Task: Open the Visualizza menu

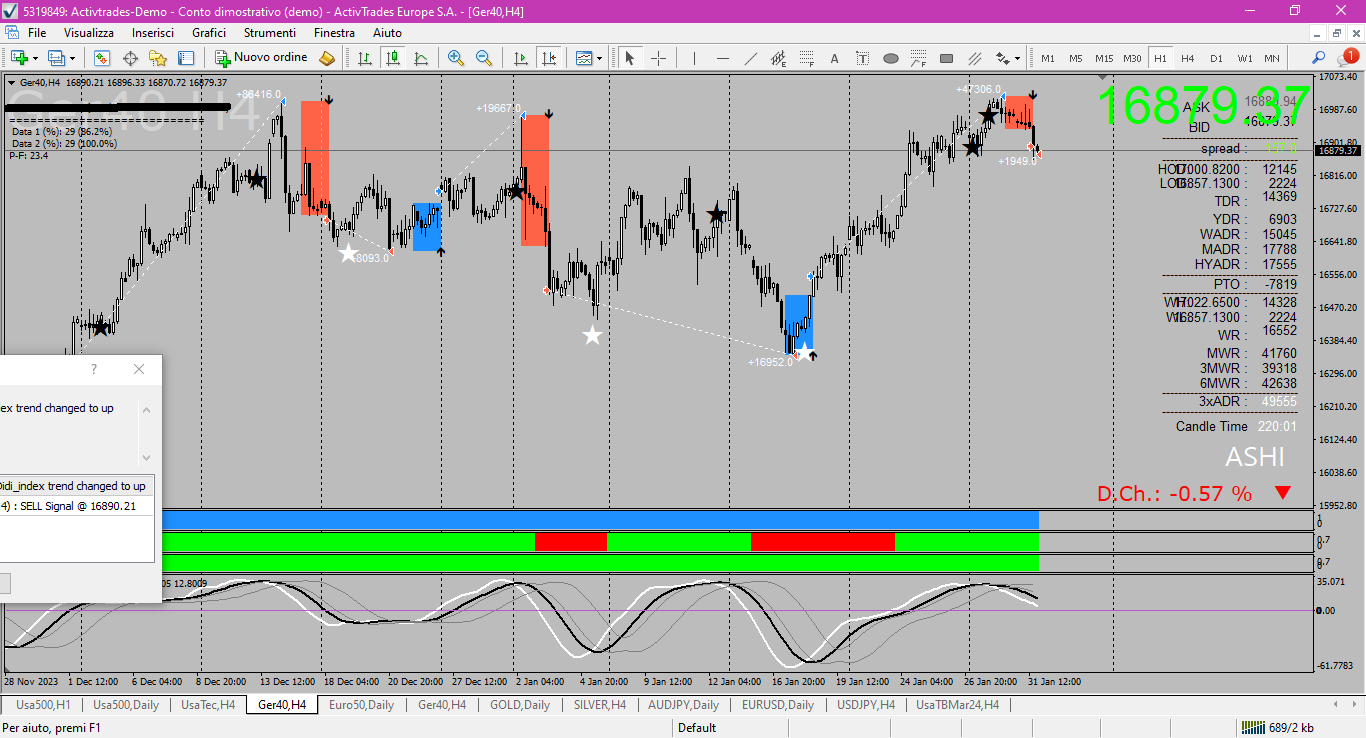Action: 89,33
